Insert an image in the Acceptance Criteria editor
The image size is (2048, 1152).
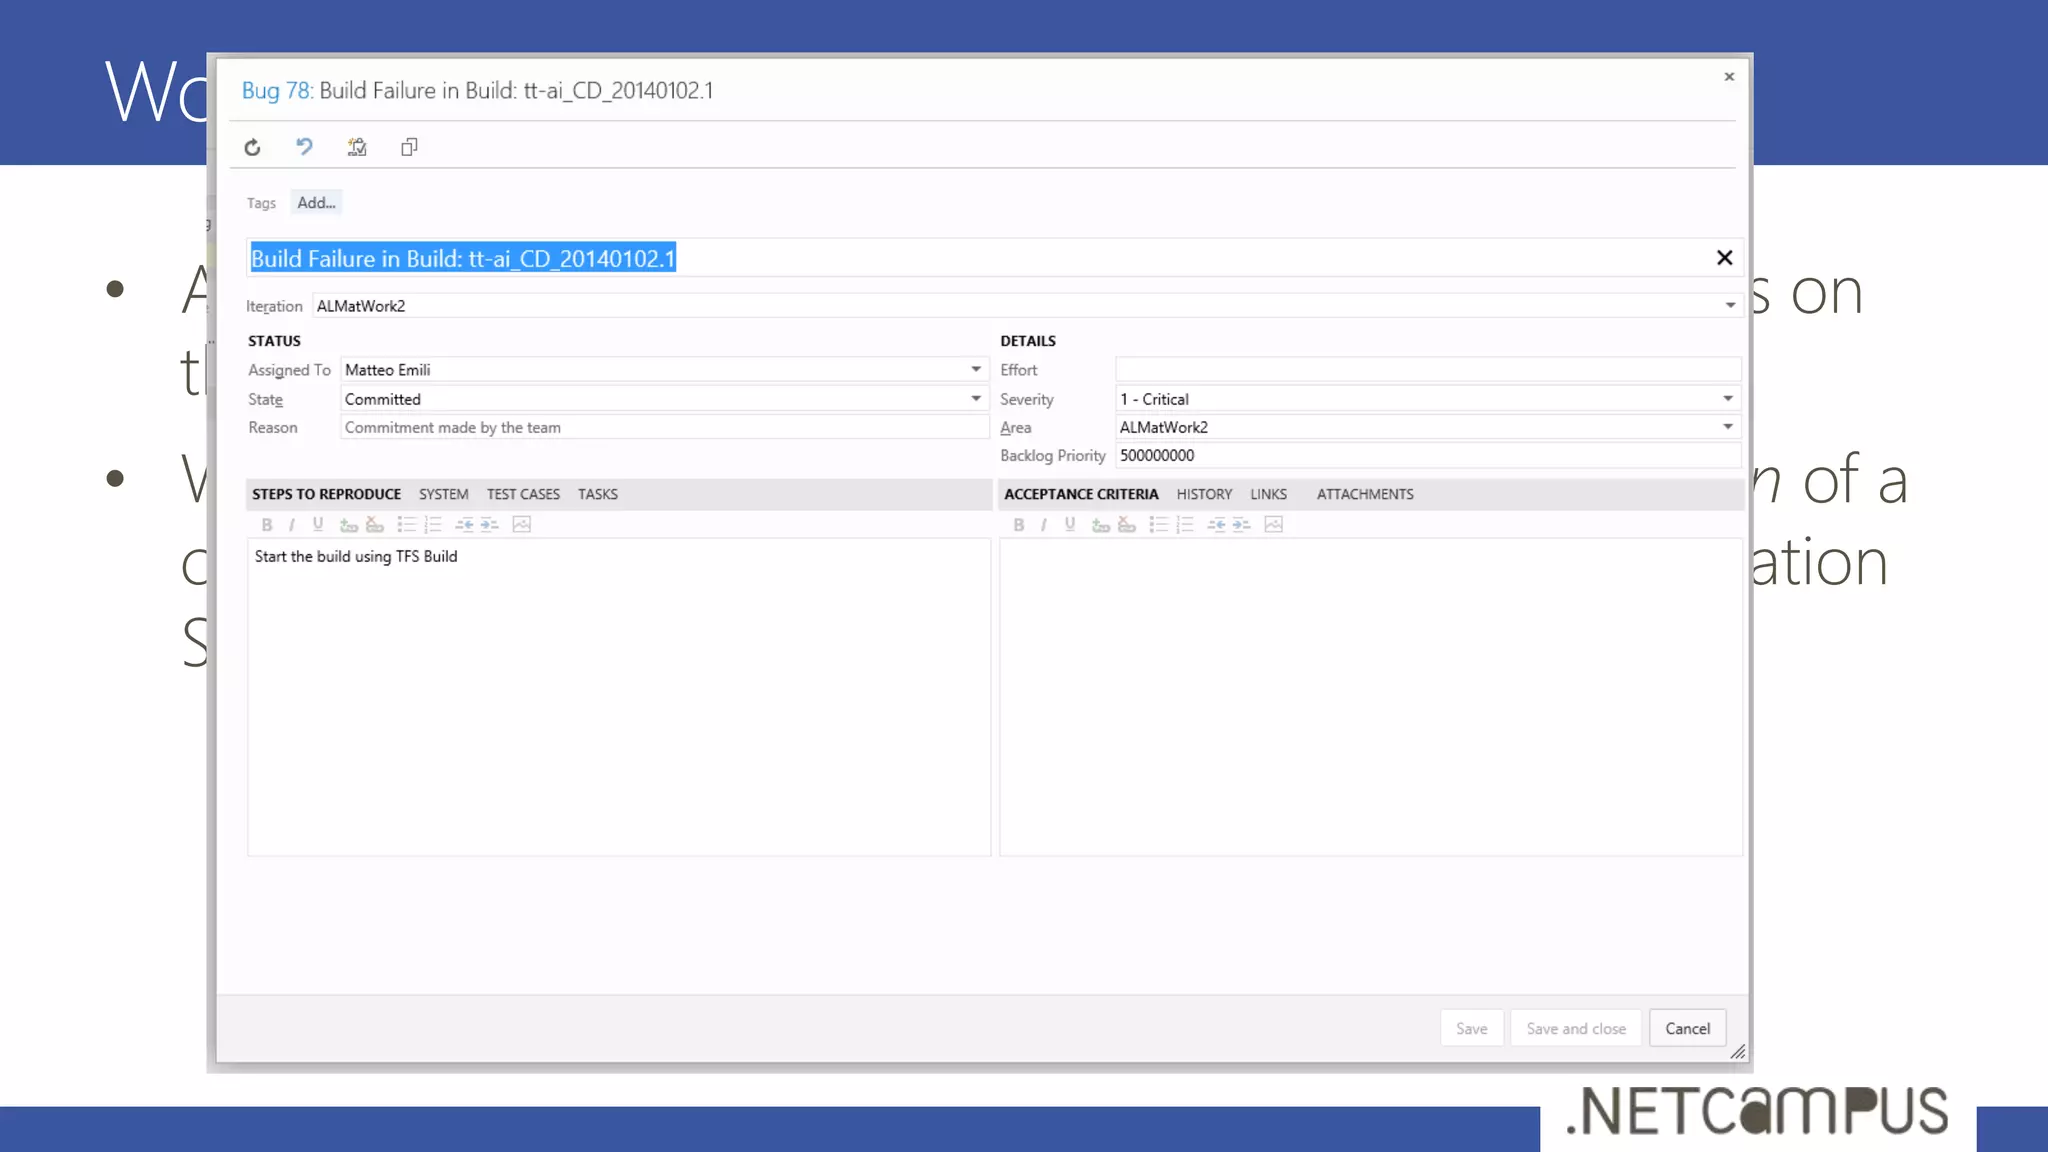coord(1273,524)
